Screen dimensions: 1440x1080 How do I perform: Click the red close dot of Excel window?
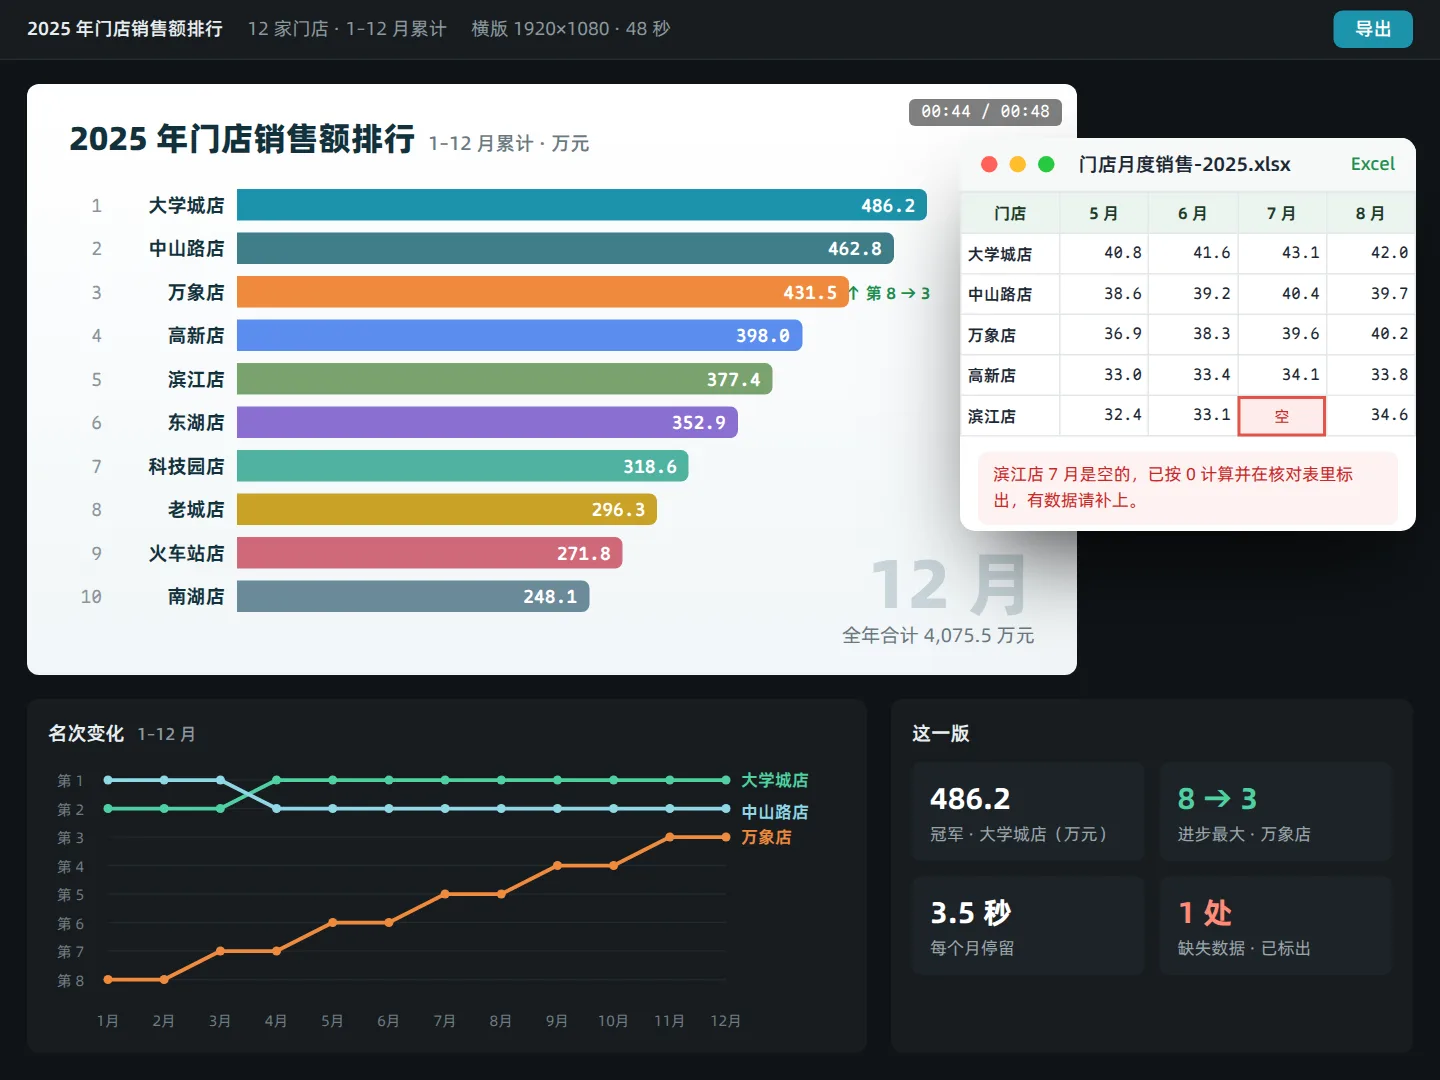click(989, 164)
